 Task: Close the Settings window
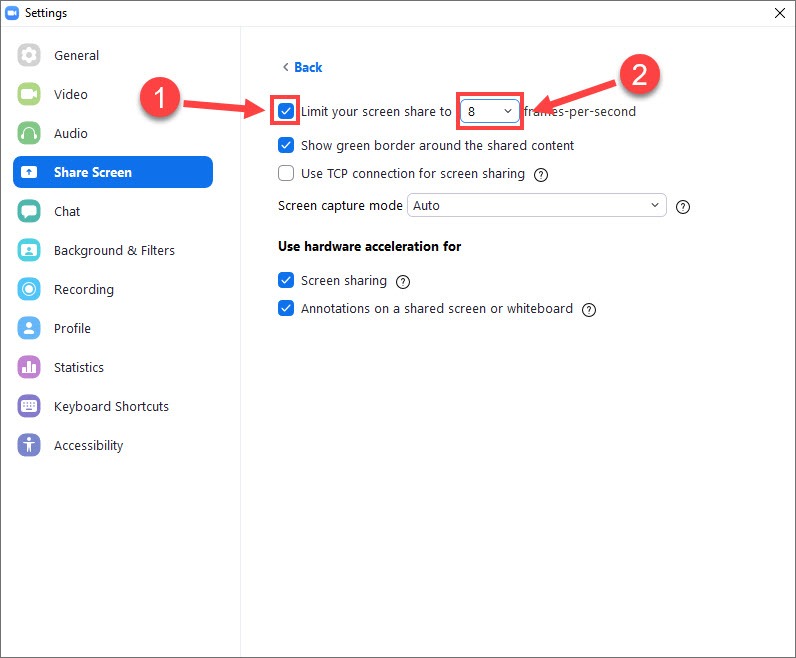coord(779,14)
